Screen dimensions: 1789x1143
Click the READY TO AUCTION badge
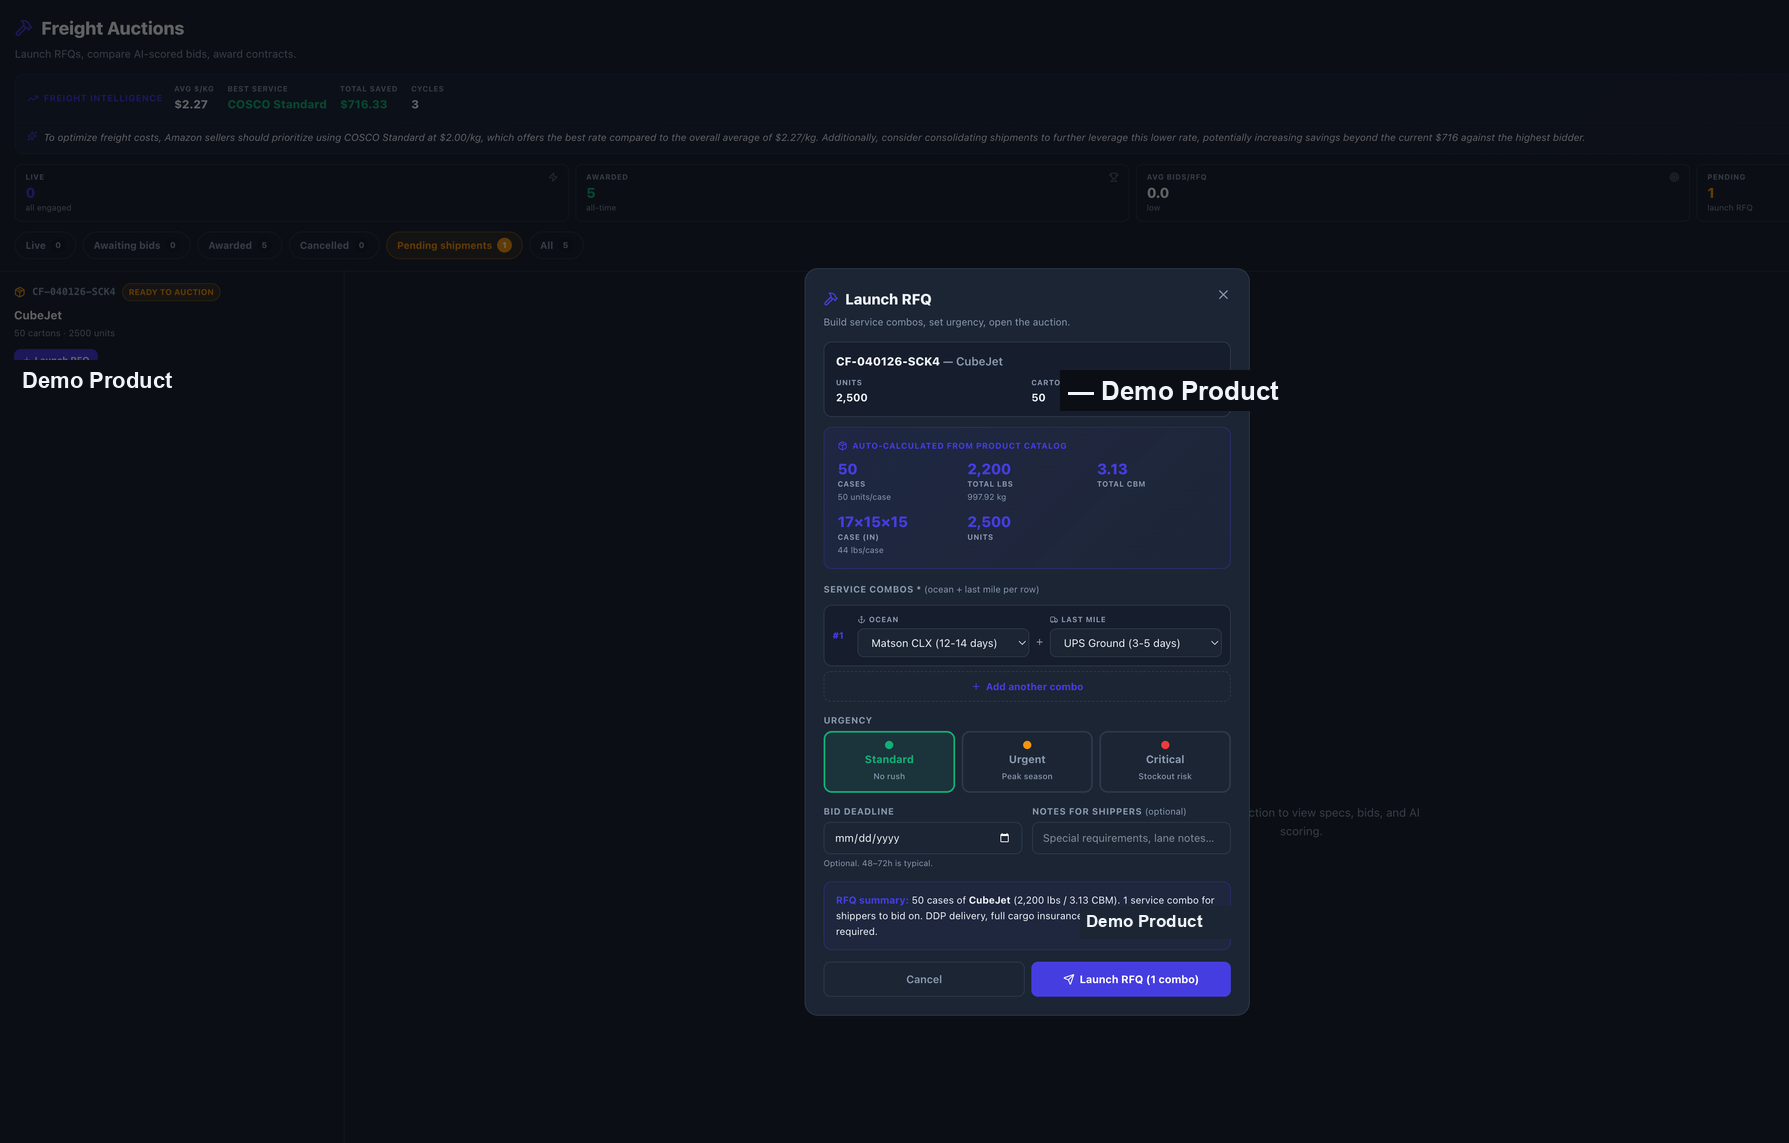[171, 292]
